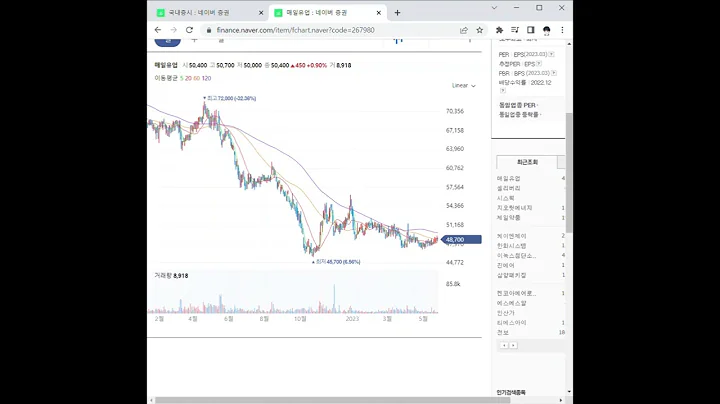
Task: Click the 48,700 current price marker
Action: (x=461, y=240)
